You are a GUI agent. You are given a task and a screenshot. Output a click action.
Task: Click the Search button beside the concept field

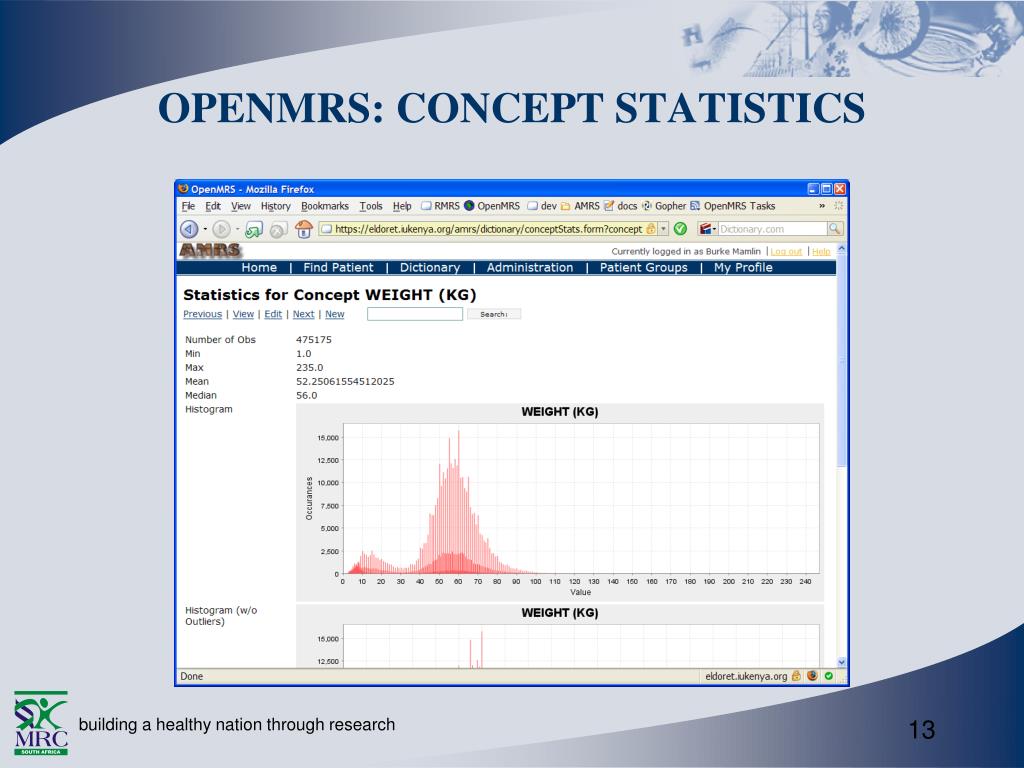coord(494,314)
